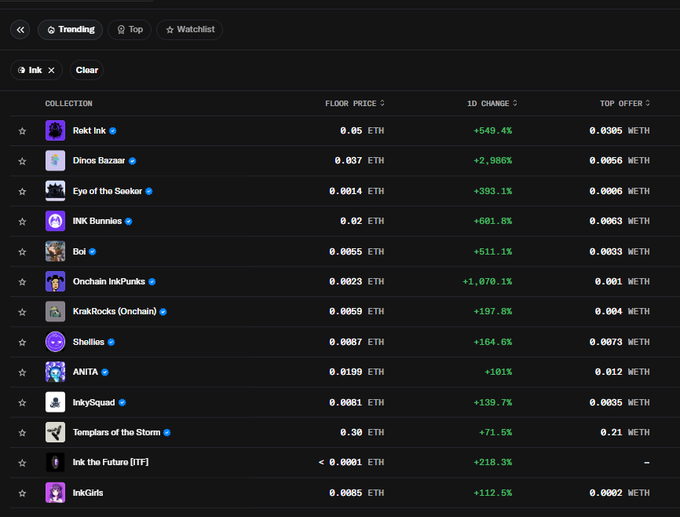Click the Clear filters button

pos(87,70)
